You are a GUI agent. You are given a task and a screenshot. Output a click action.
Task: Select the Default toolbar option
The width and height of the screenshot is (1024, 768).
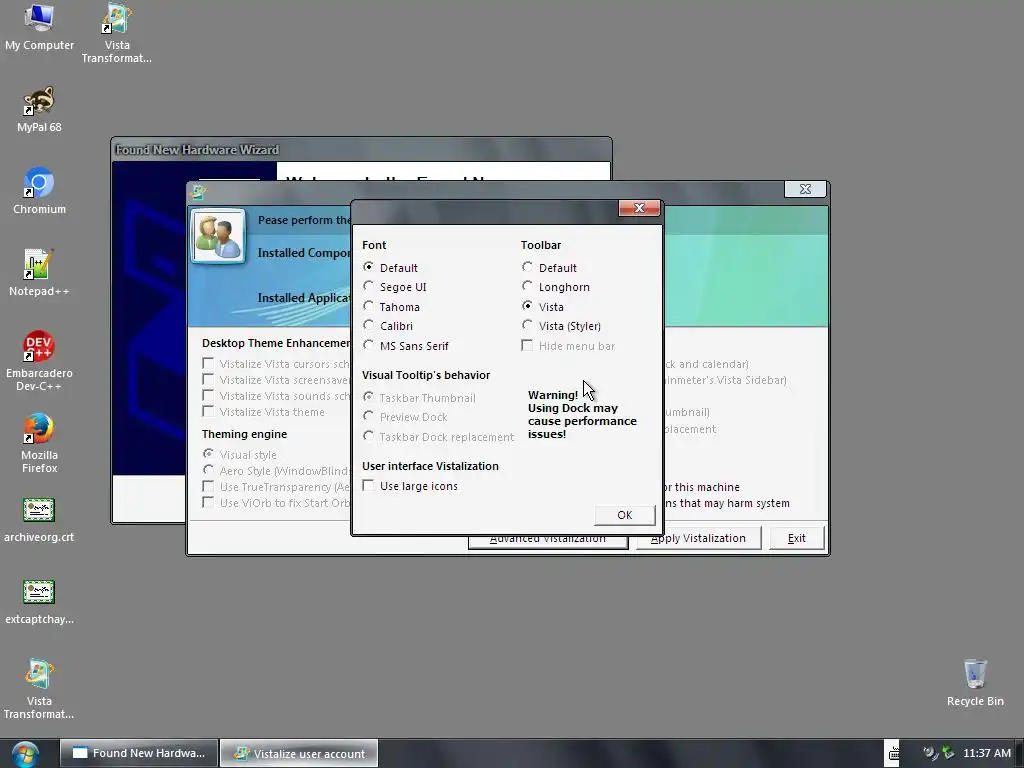pyautogui.click(x=549, y=268)
